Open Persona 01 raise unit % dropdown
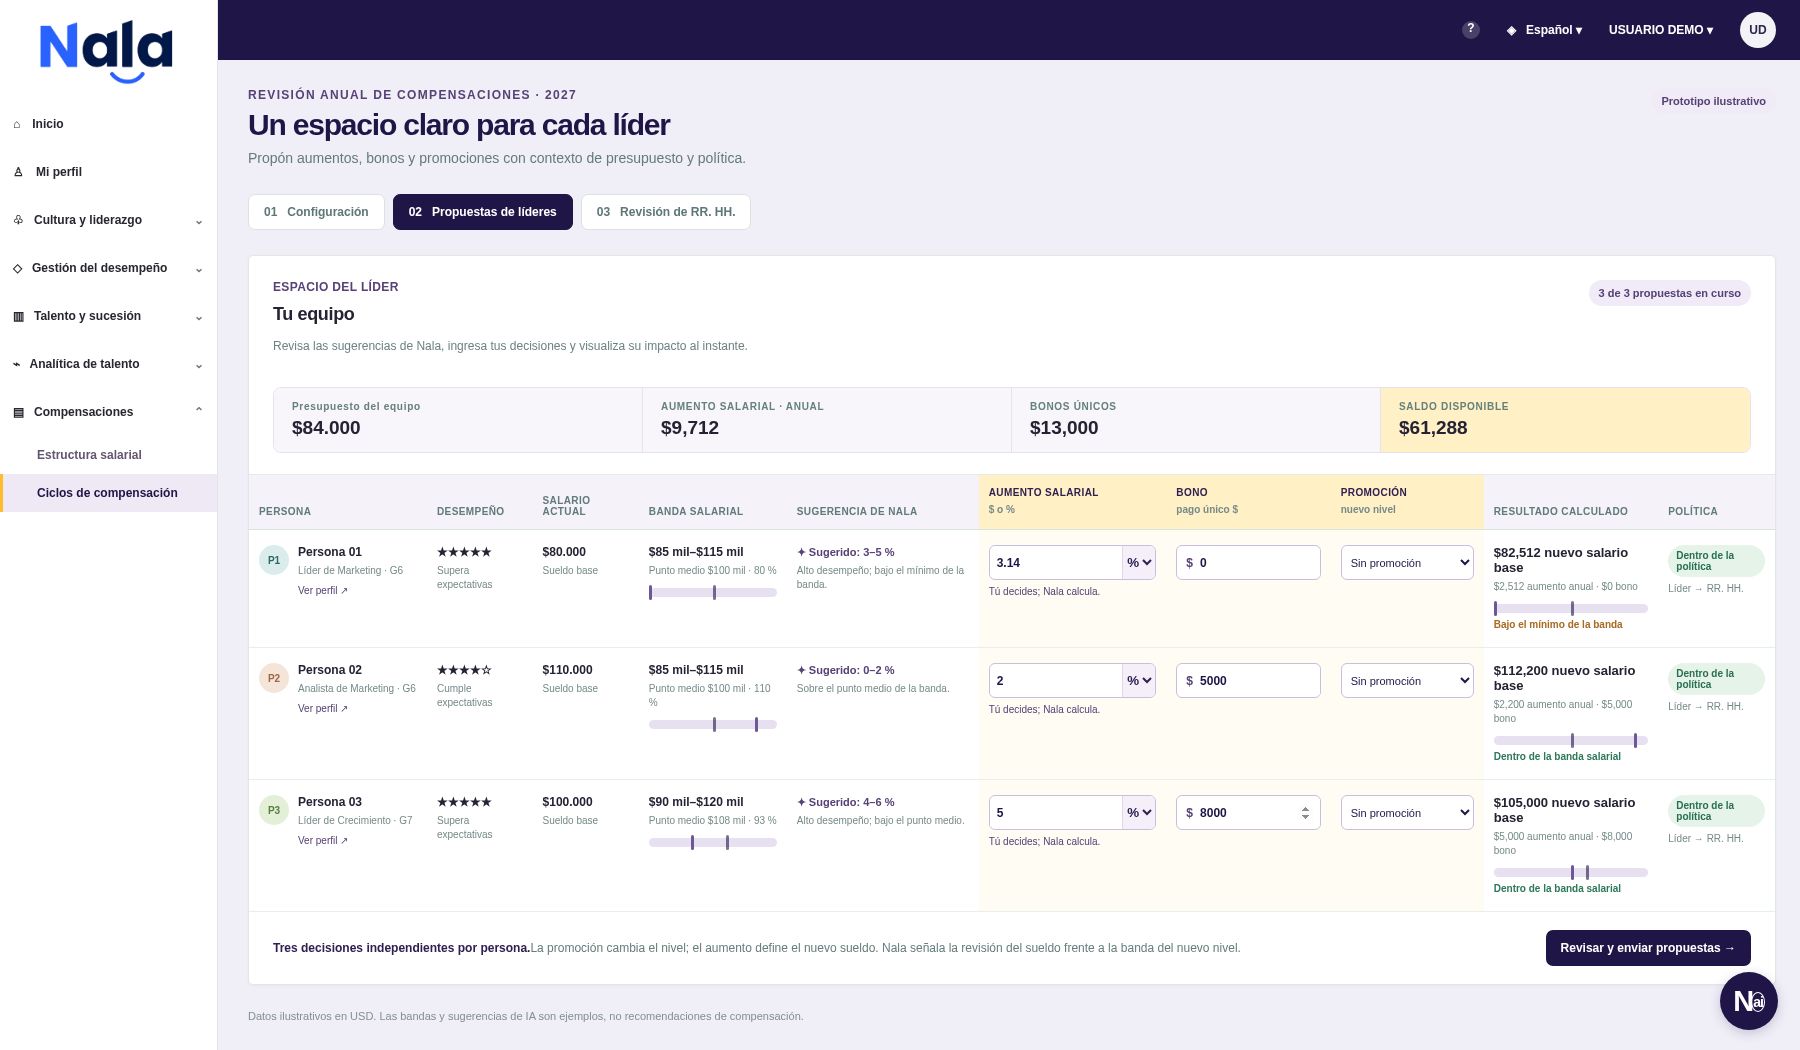This screenshot has width=1800, height=1050. point(1139,563)
